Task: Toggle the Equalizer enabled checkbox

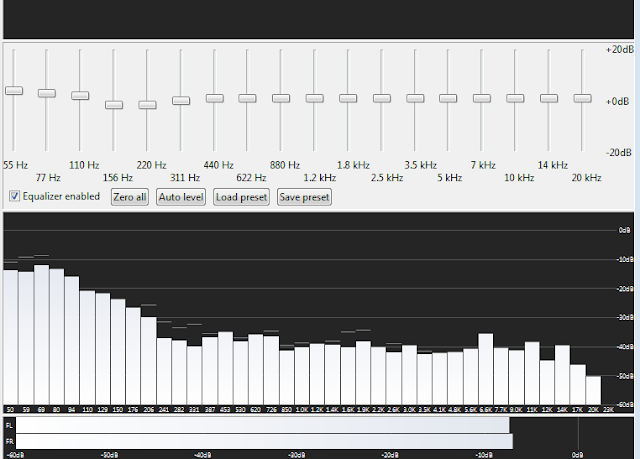Action: pyautogui.click(x=14, y=196)
